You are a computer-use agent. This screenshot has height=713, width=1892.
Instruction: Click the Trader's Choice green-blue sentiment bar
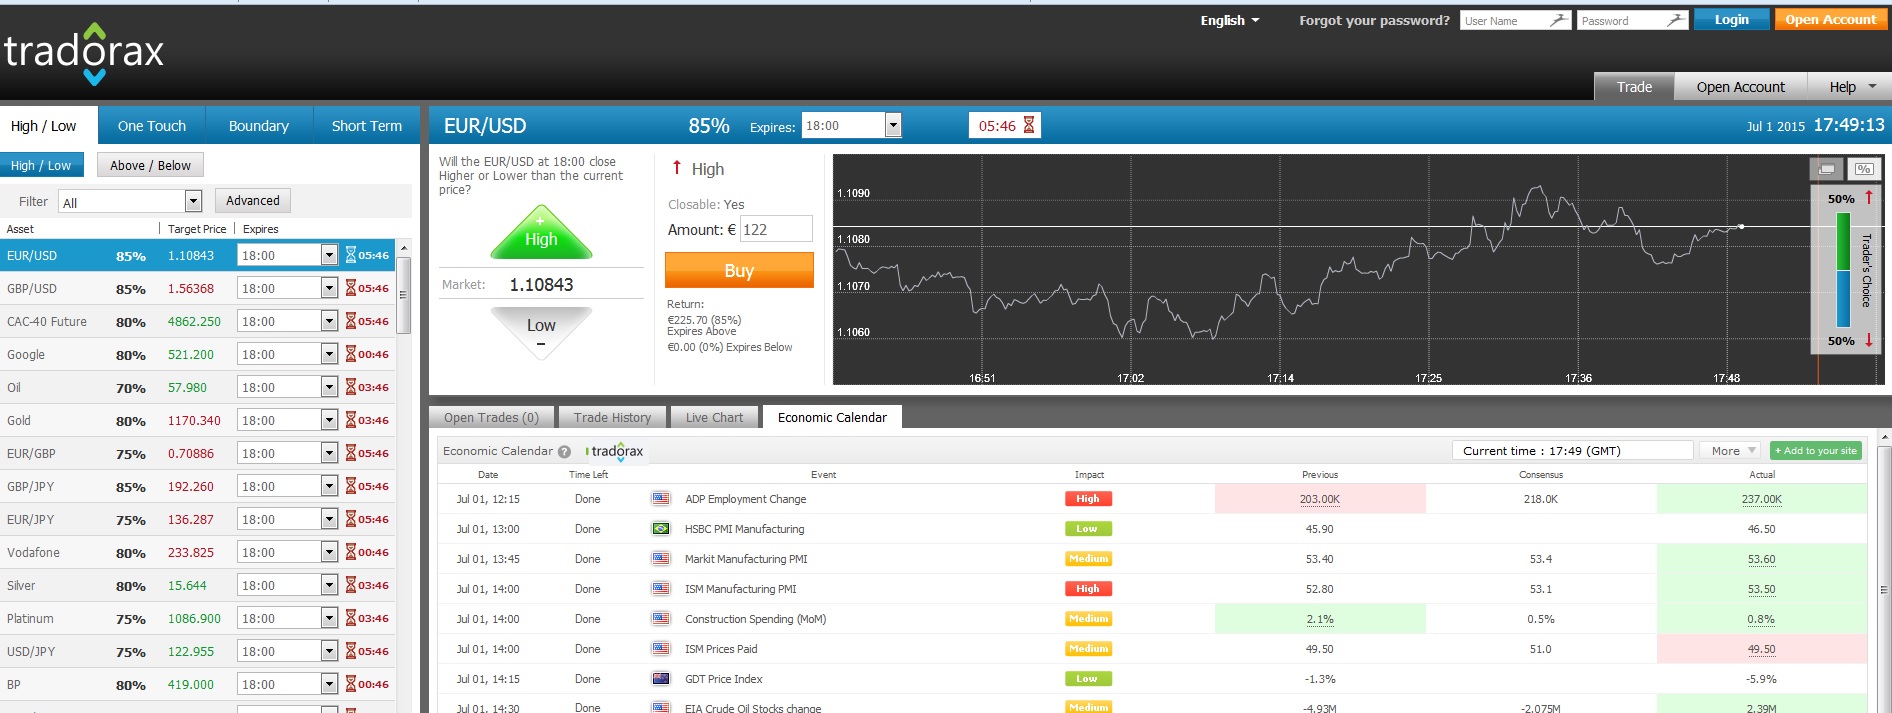coord(1843,270)
